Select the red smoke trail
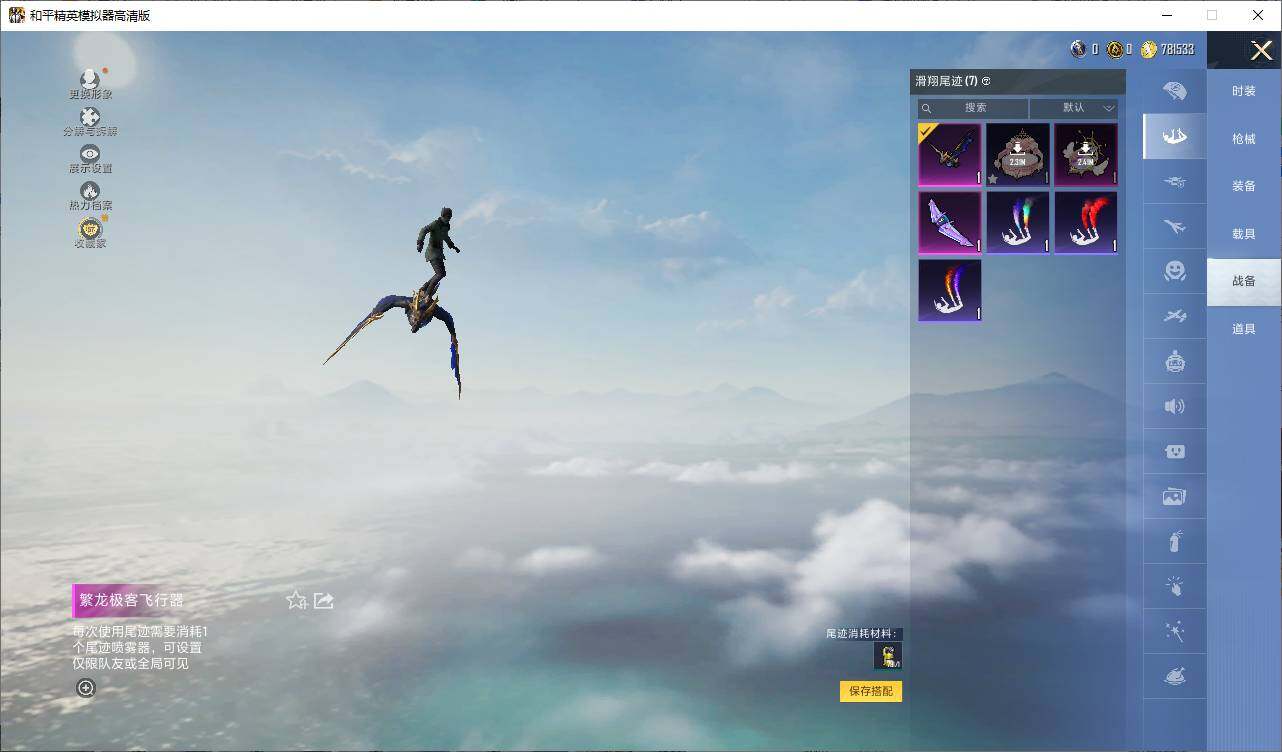 [x=1086, y=223]
